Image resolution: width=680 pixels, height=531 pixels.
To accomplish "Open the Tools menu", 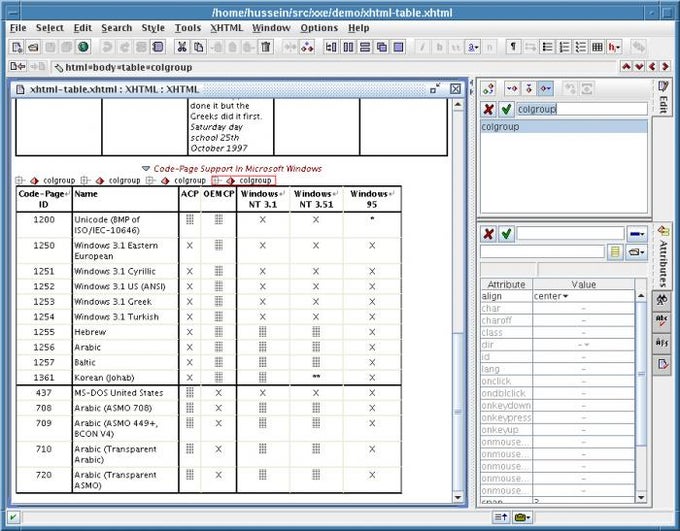I will click(x=187, y=28).
